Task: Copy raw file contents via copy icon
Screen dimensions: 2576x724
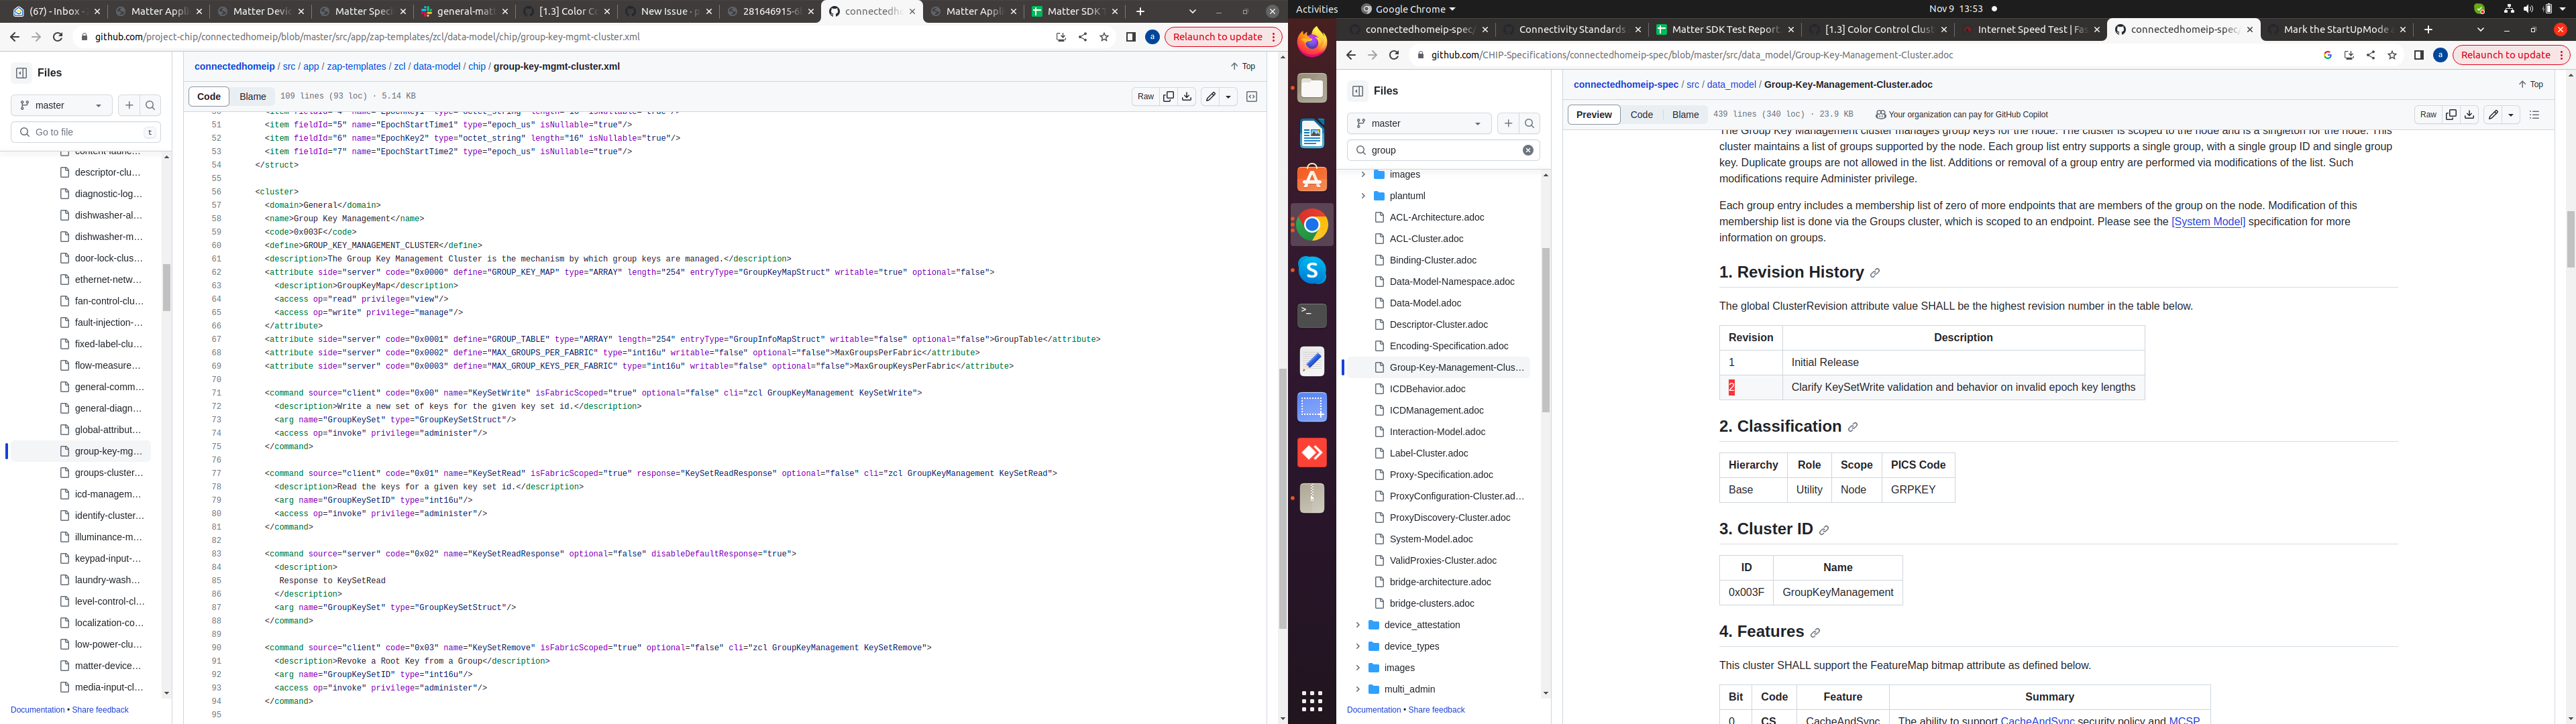Action: pyautogui.click(x=1168, y=96)
